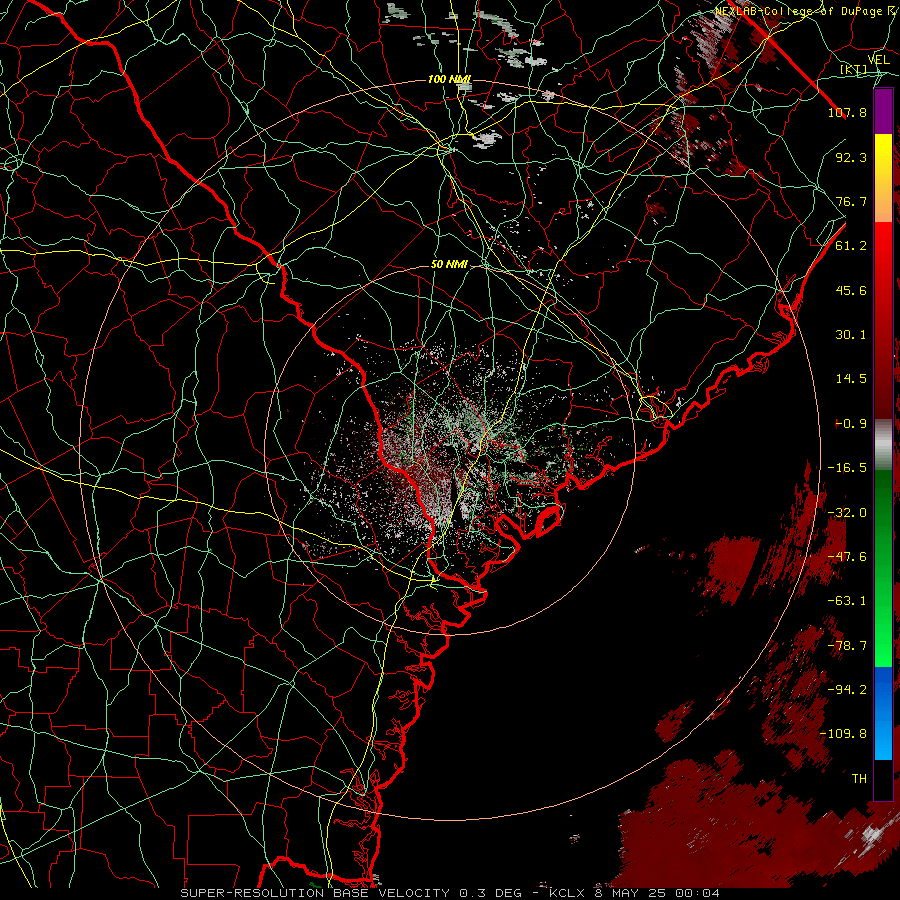
Task: Click the -32.0 velocity scale value
Action: [847, 513]
